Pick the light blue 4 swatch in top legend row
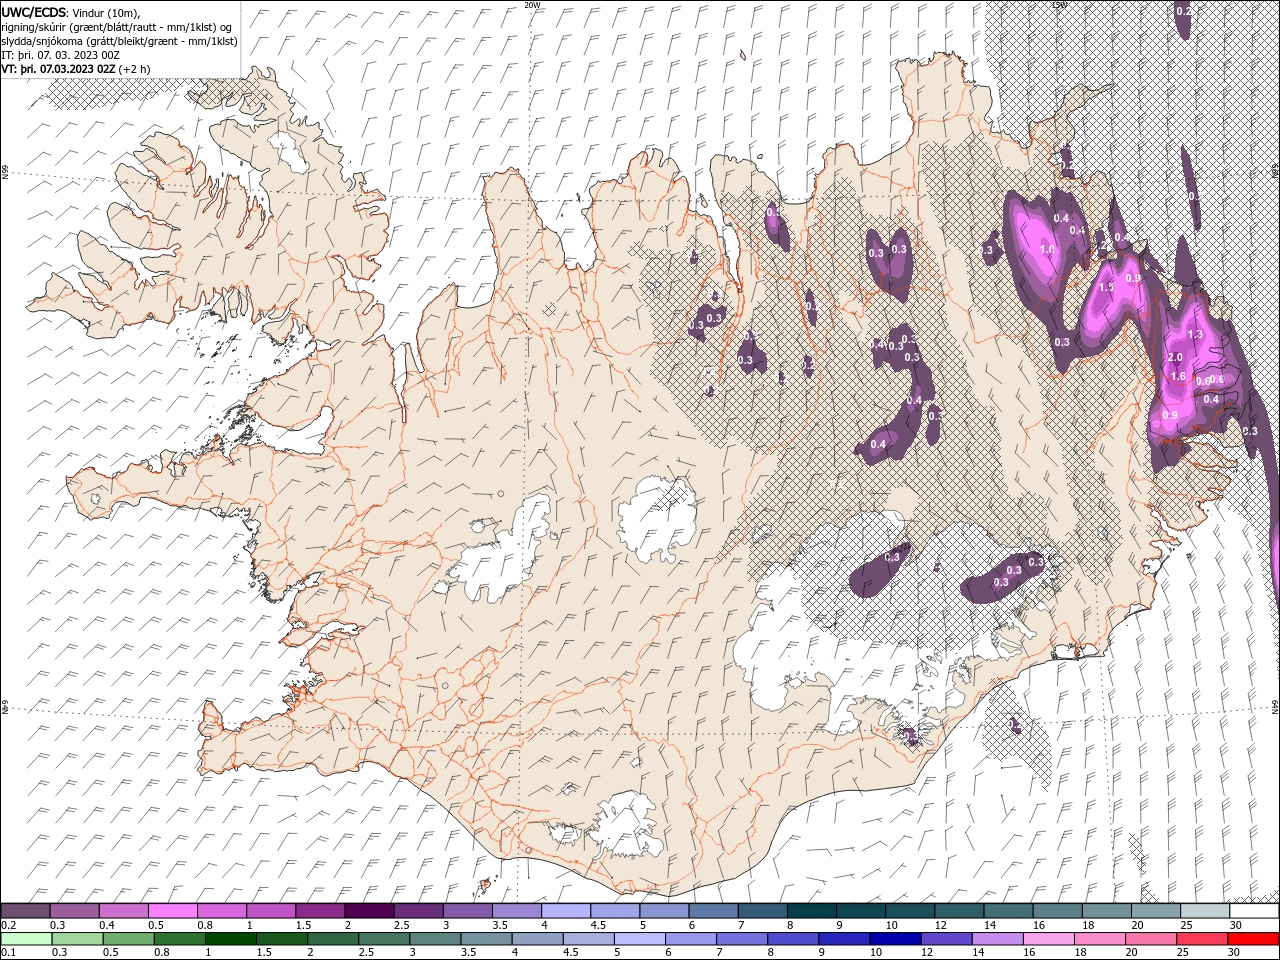The width and height of the screenshot is (1280, 960). coord(565,911)
